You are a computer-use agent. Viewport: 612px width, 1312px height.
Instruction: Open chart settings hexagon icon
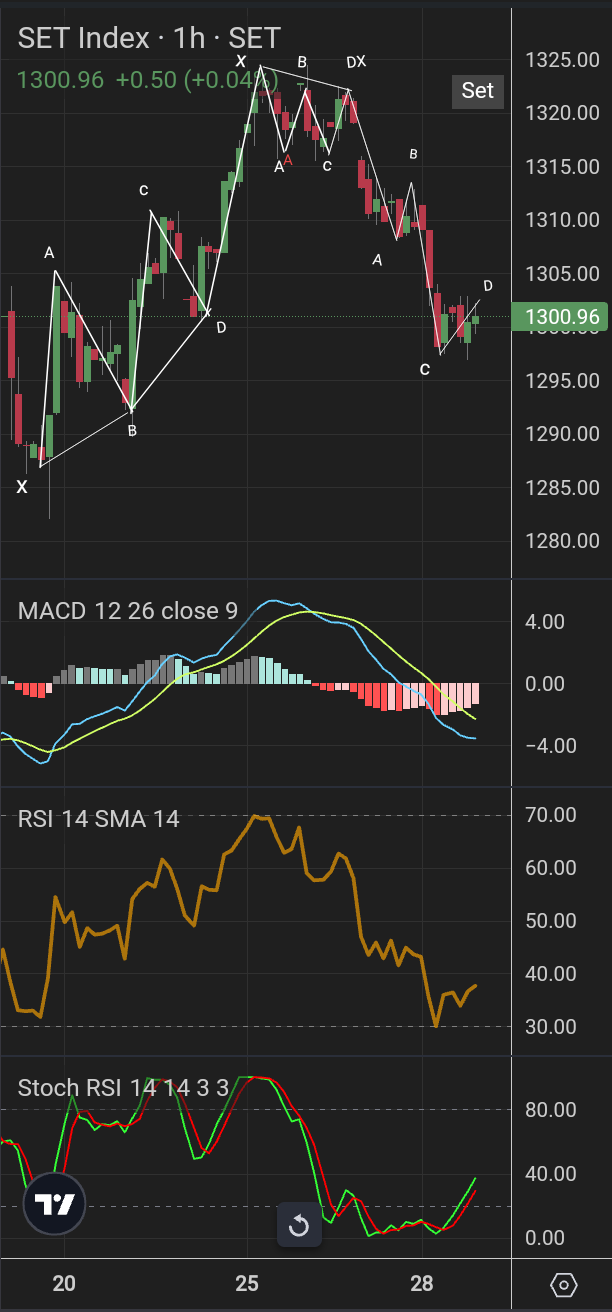tap(564, 1285)
